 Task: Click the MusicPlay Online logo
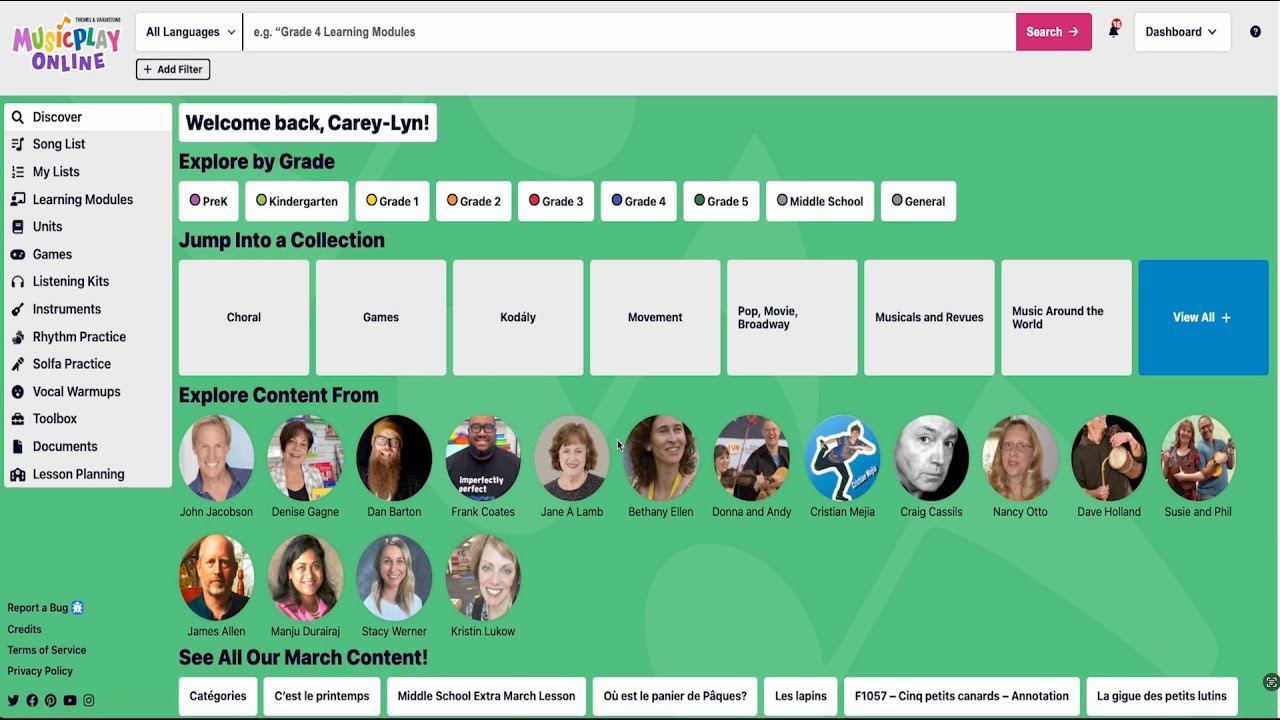[66, 44]
